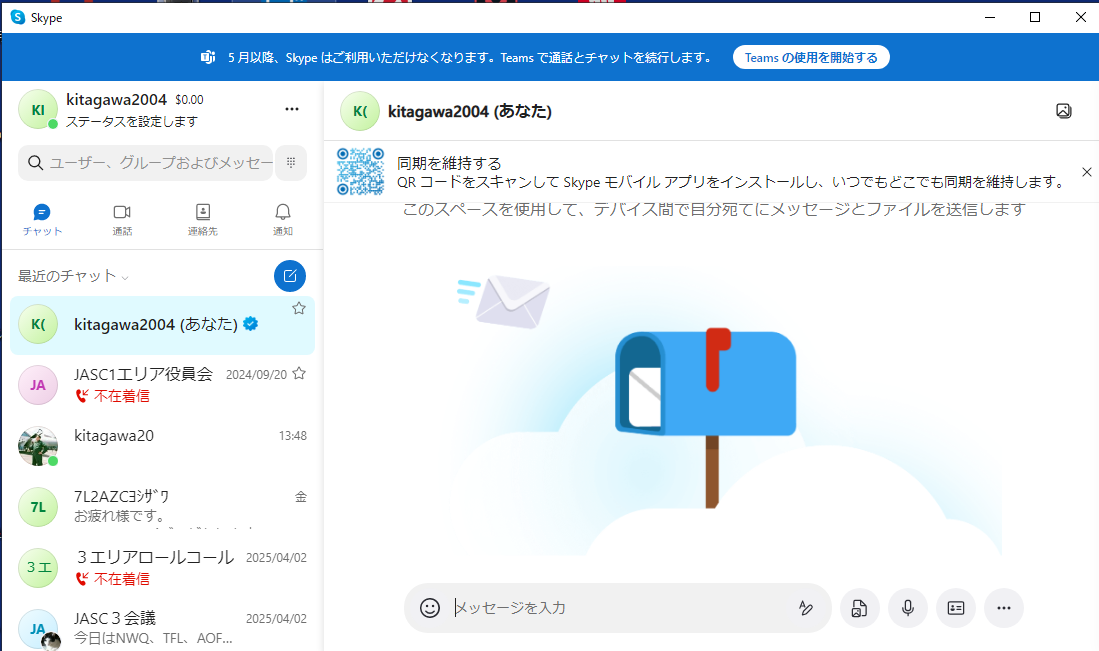Click the 13:48 timestamp
Screen dimensions: 1099x651
[x=293, y=436]
